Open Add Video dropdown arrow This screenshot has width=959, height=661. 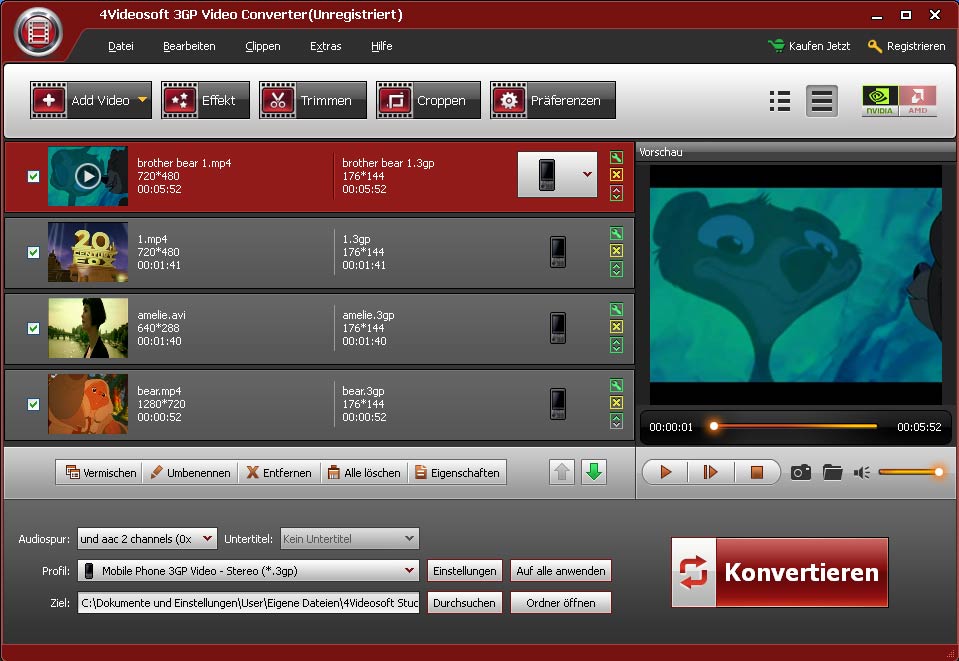pos(142,100)
